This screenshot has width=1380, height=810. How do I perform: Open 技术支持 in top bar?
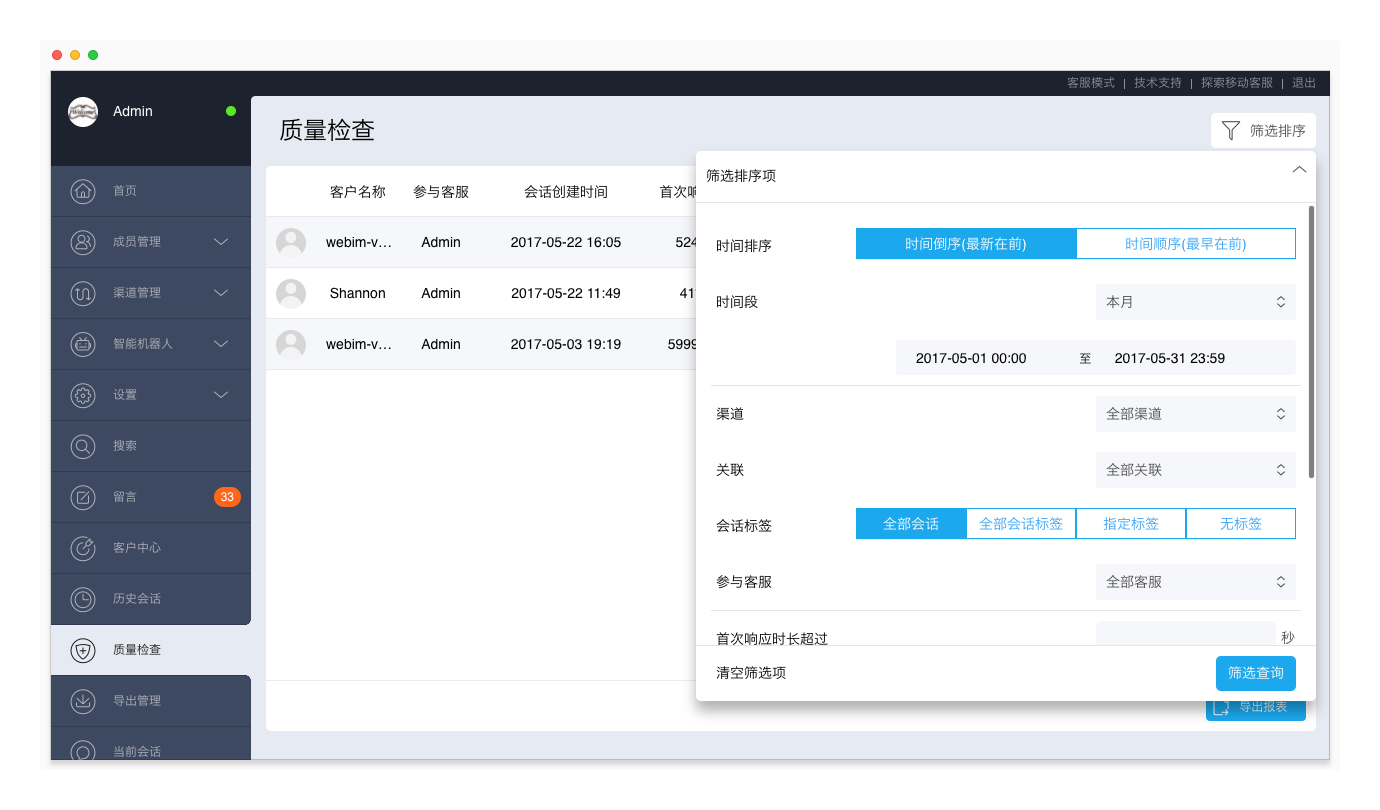pos(1158,83)
